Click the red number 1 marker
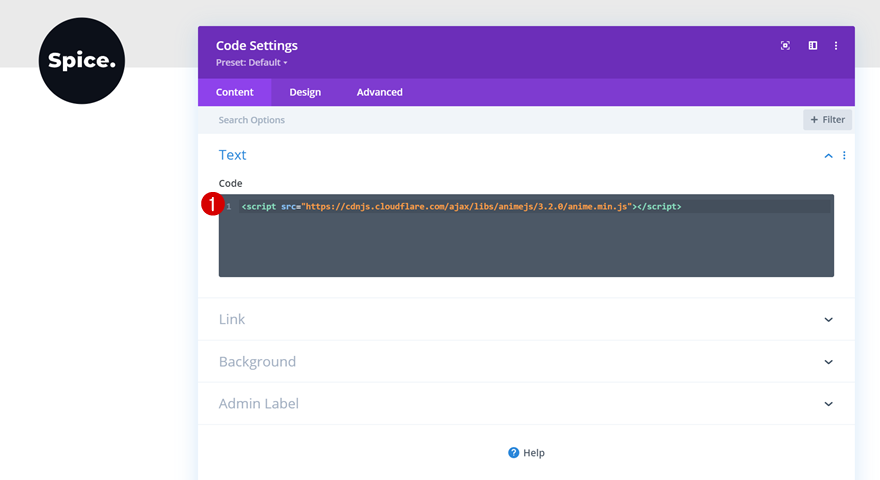 212,204
